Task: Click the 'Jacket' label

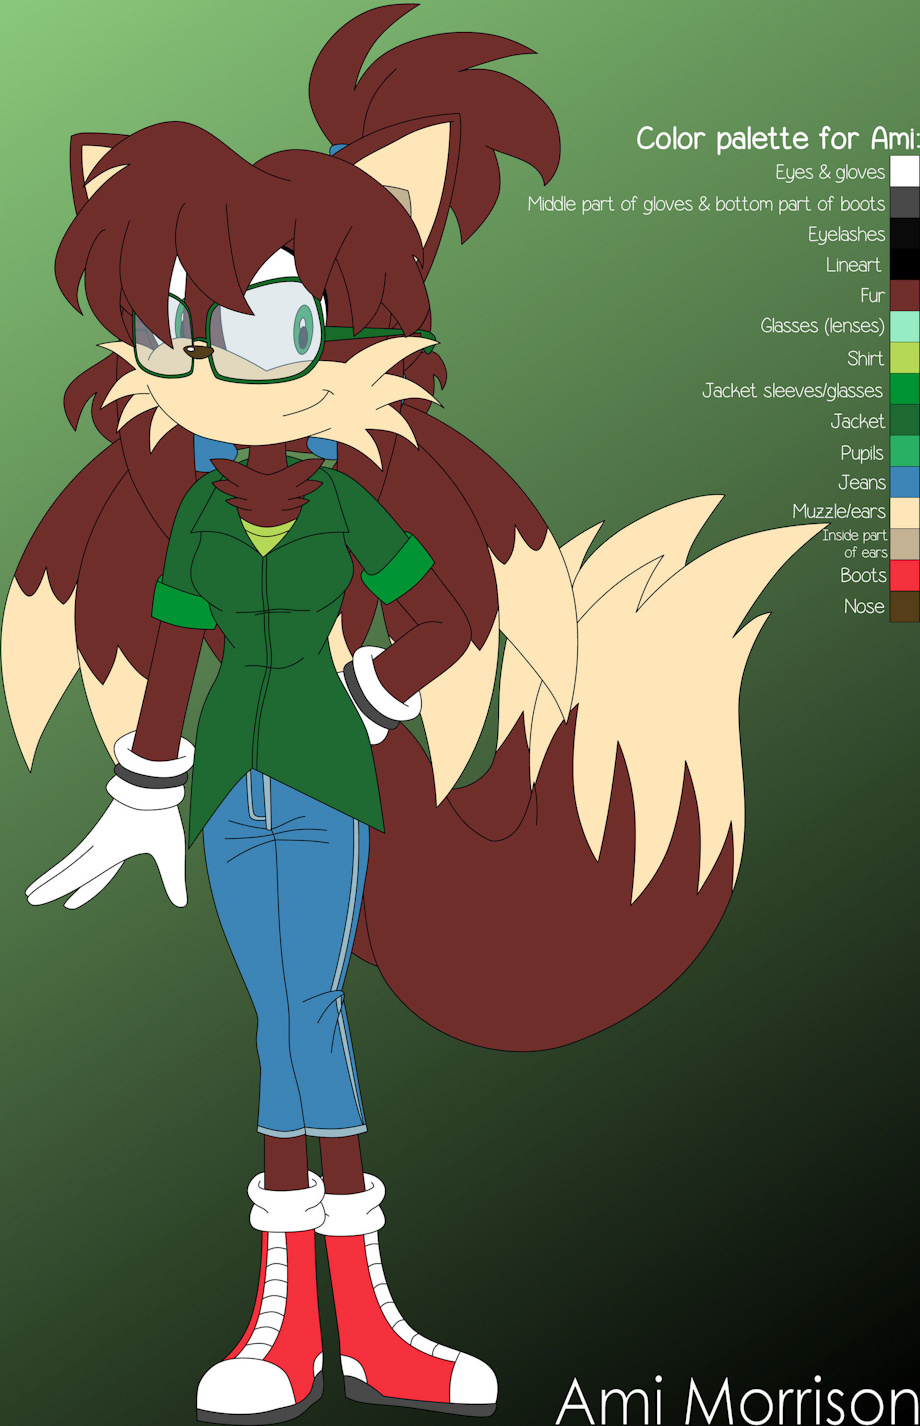Action: tap(858, 421)
